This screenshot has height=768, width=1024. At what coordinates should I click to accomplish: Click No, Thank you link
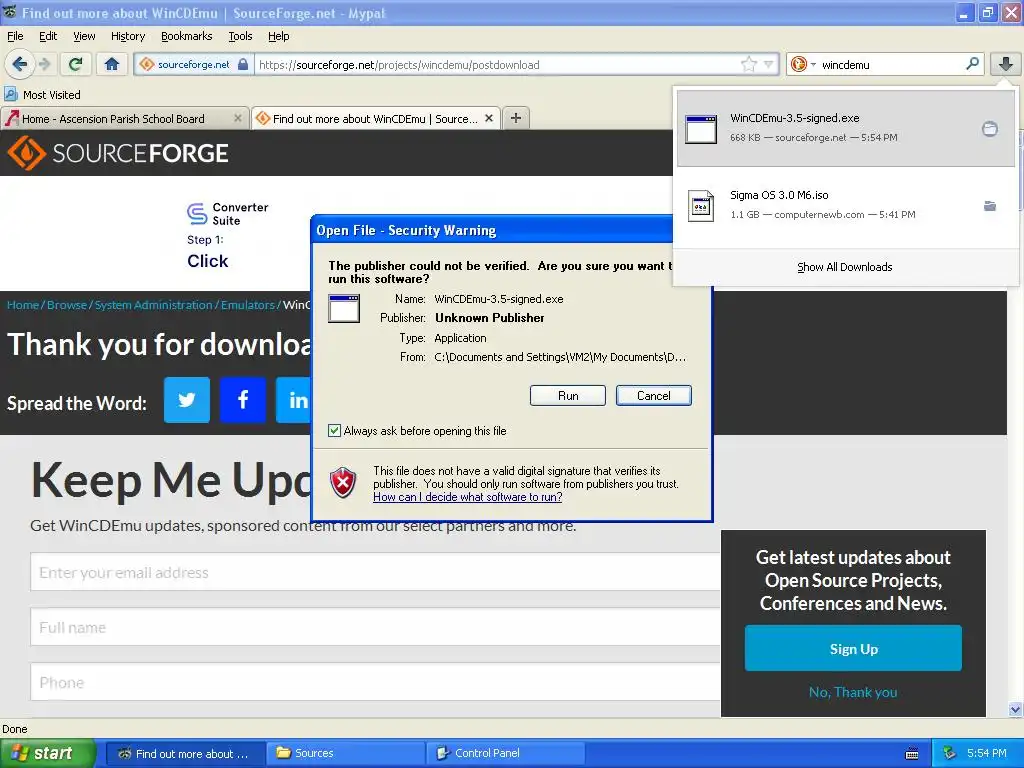click(853, 692)
